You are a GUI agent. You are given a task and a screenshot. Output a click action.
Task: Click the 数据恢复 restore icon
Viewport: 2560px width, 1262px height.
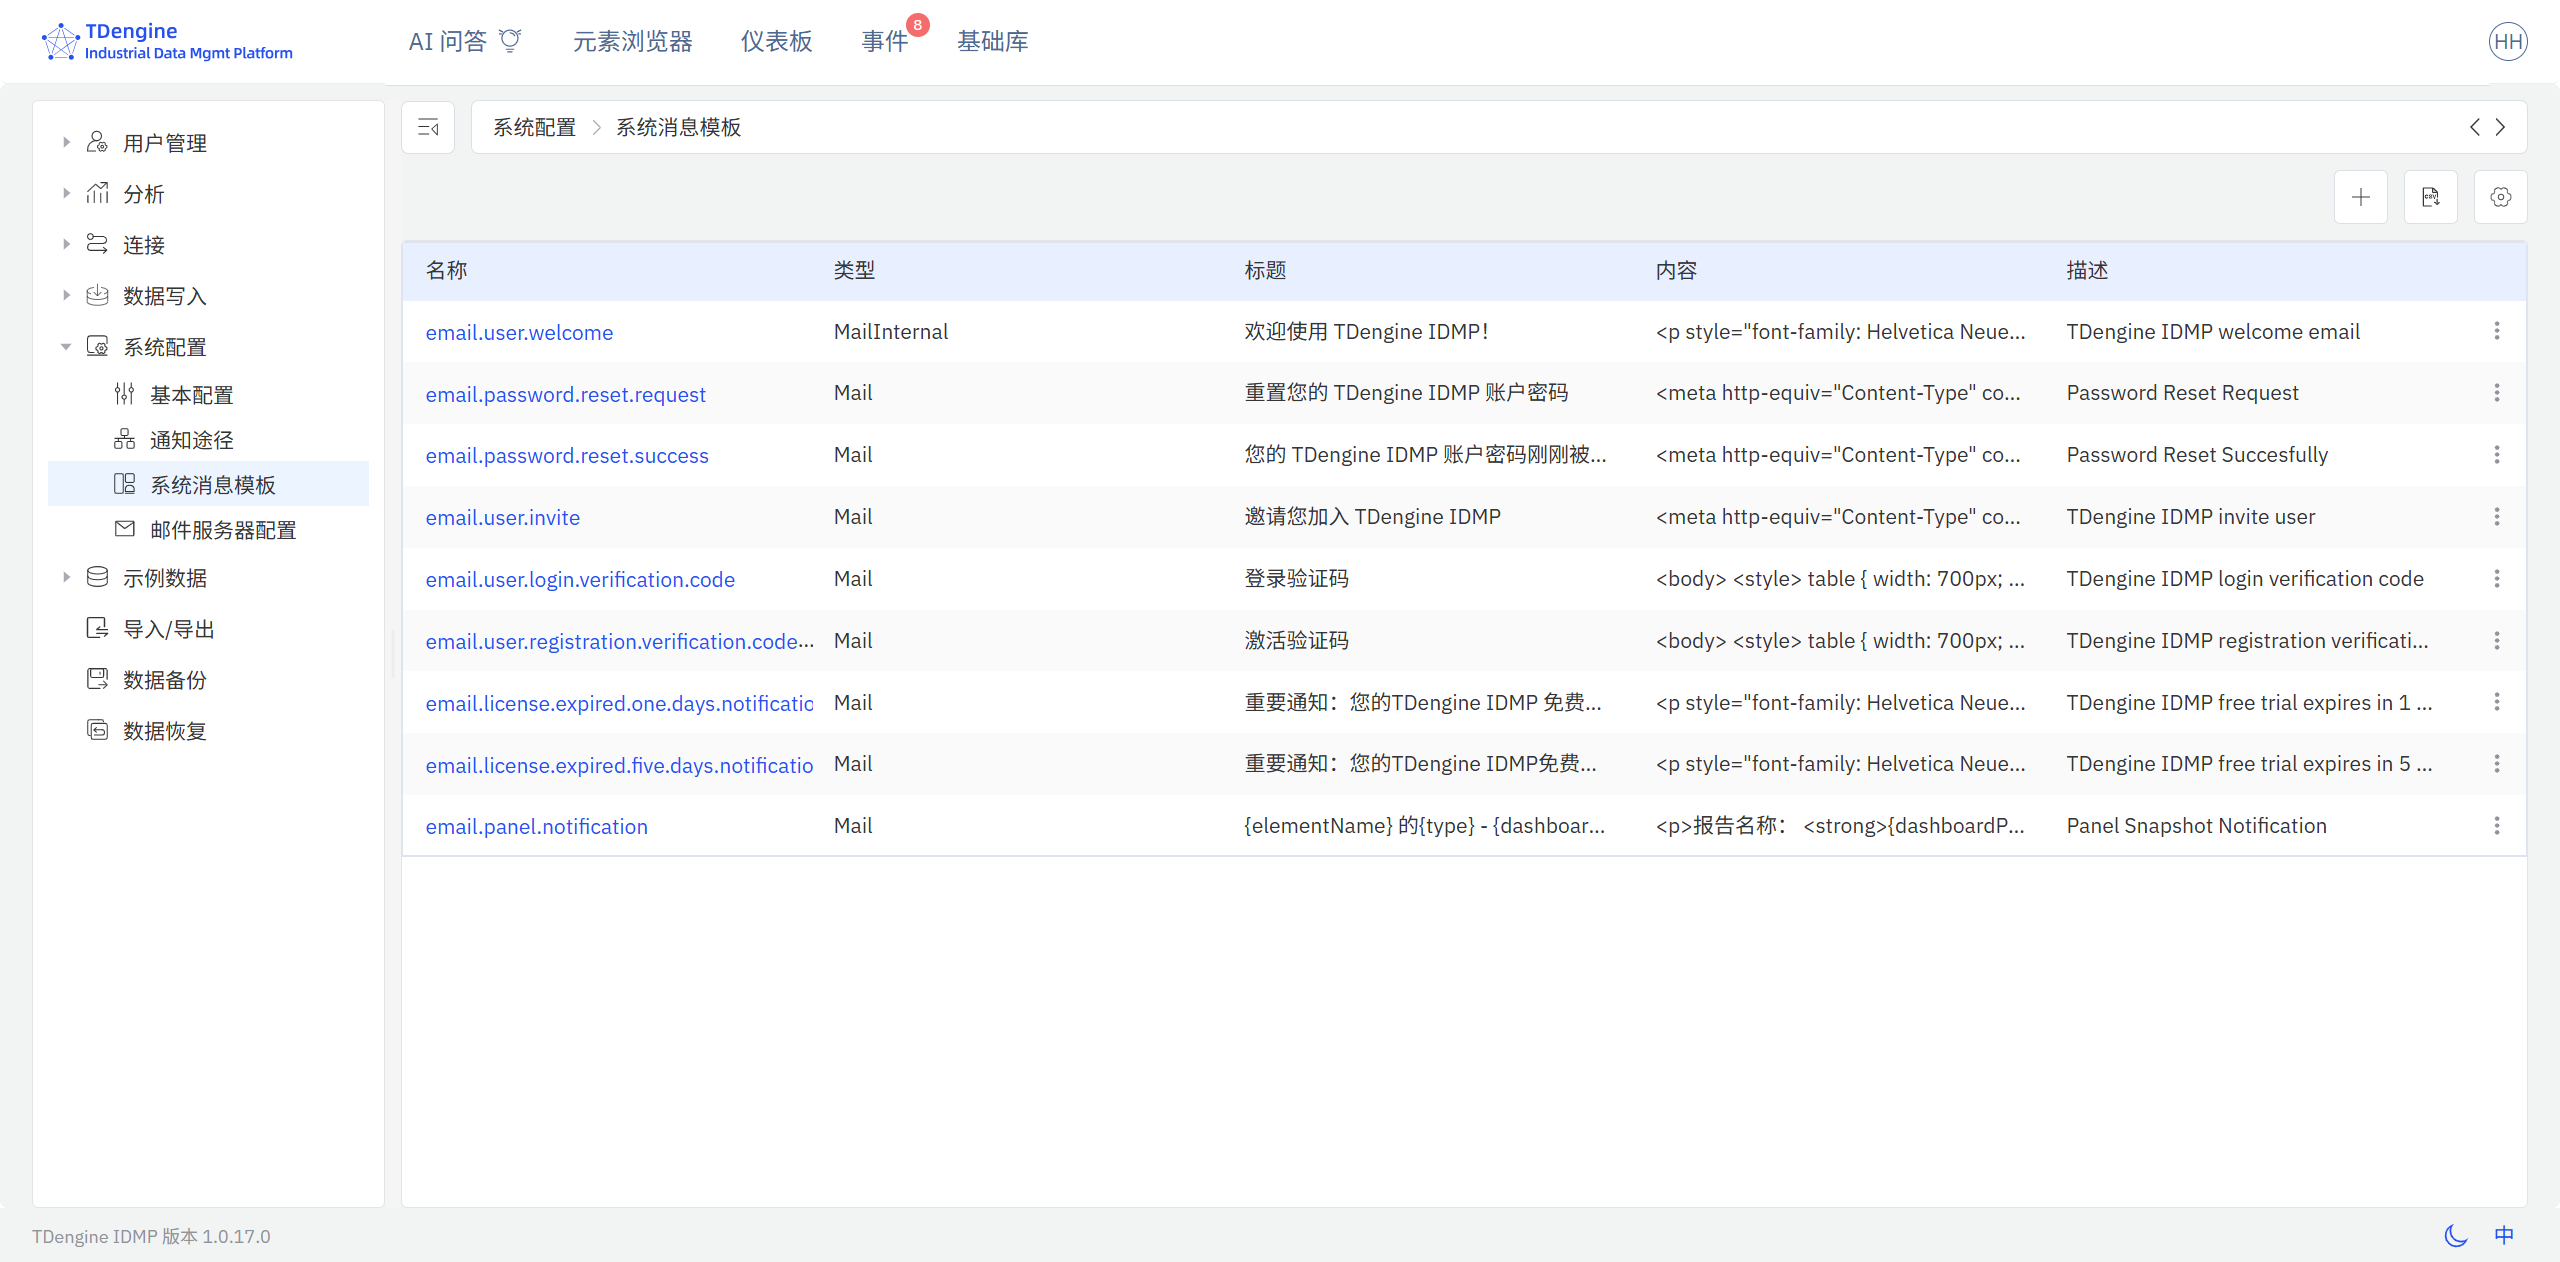[97, 730]
